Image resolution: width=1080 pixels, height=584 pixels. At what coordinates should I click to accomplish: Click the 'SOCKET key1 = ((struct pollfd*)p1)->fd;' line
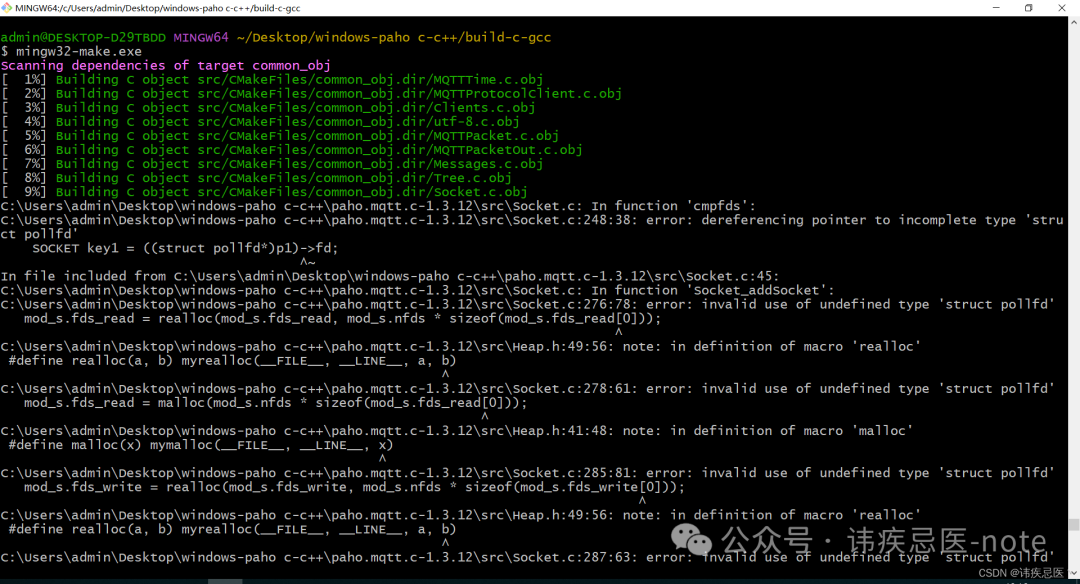click(x=185, y=248)
